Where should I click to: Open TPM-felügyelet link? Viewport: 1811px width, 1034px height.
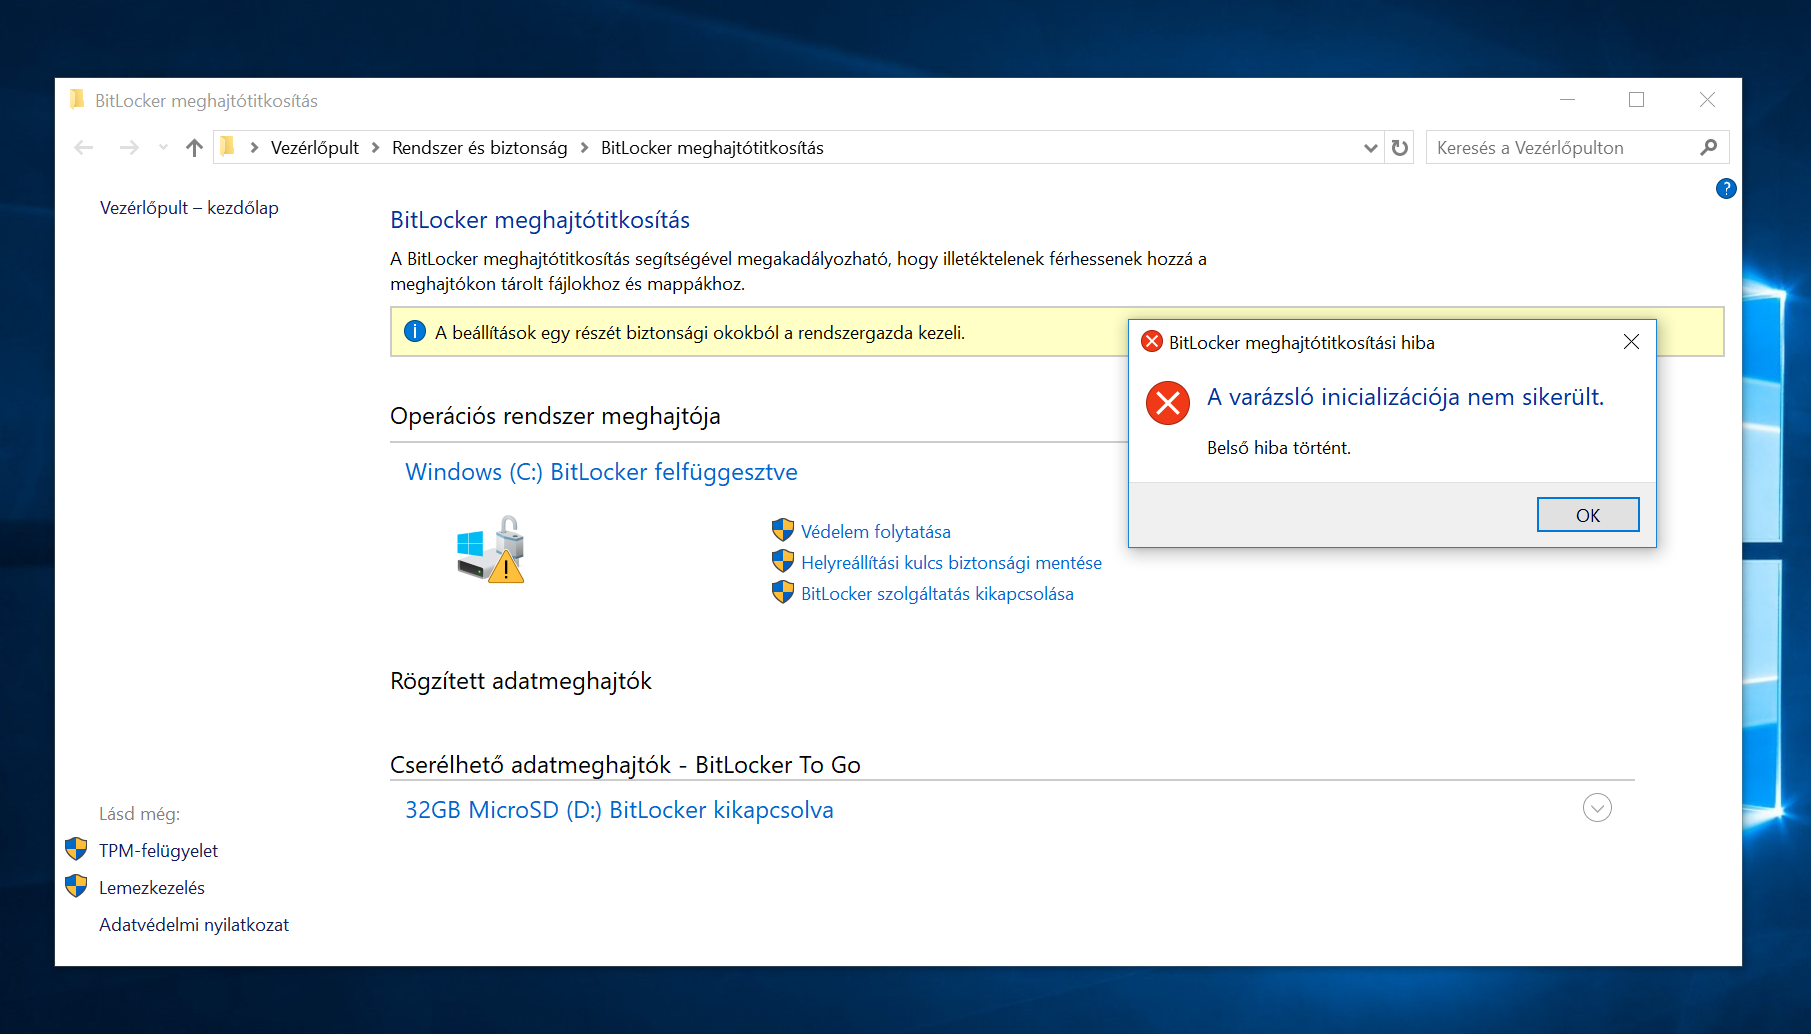tap(158, 851)
